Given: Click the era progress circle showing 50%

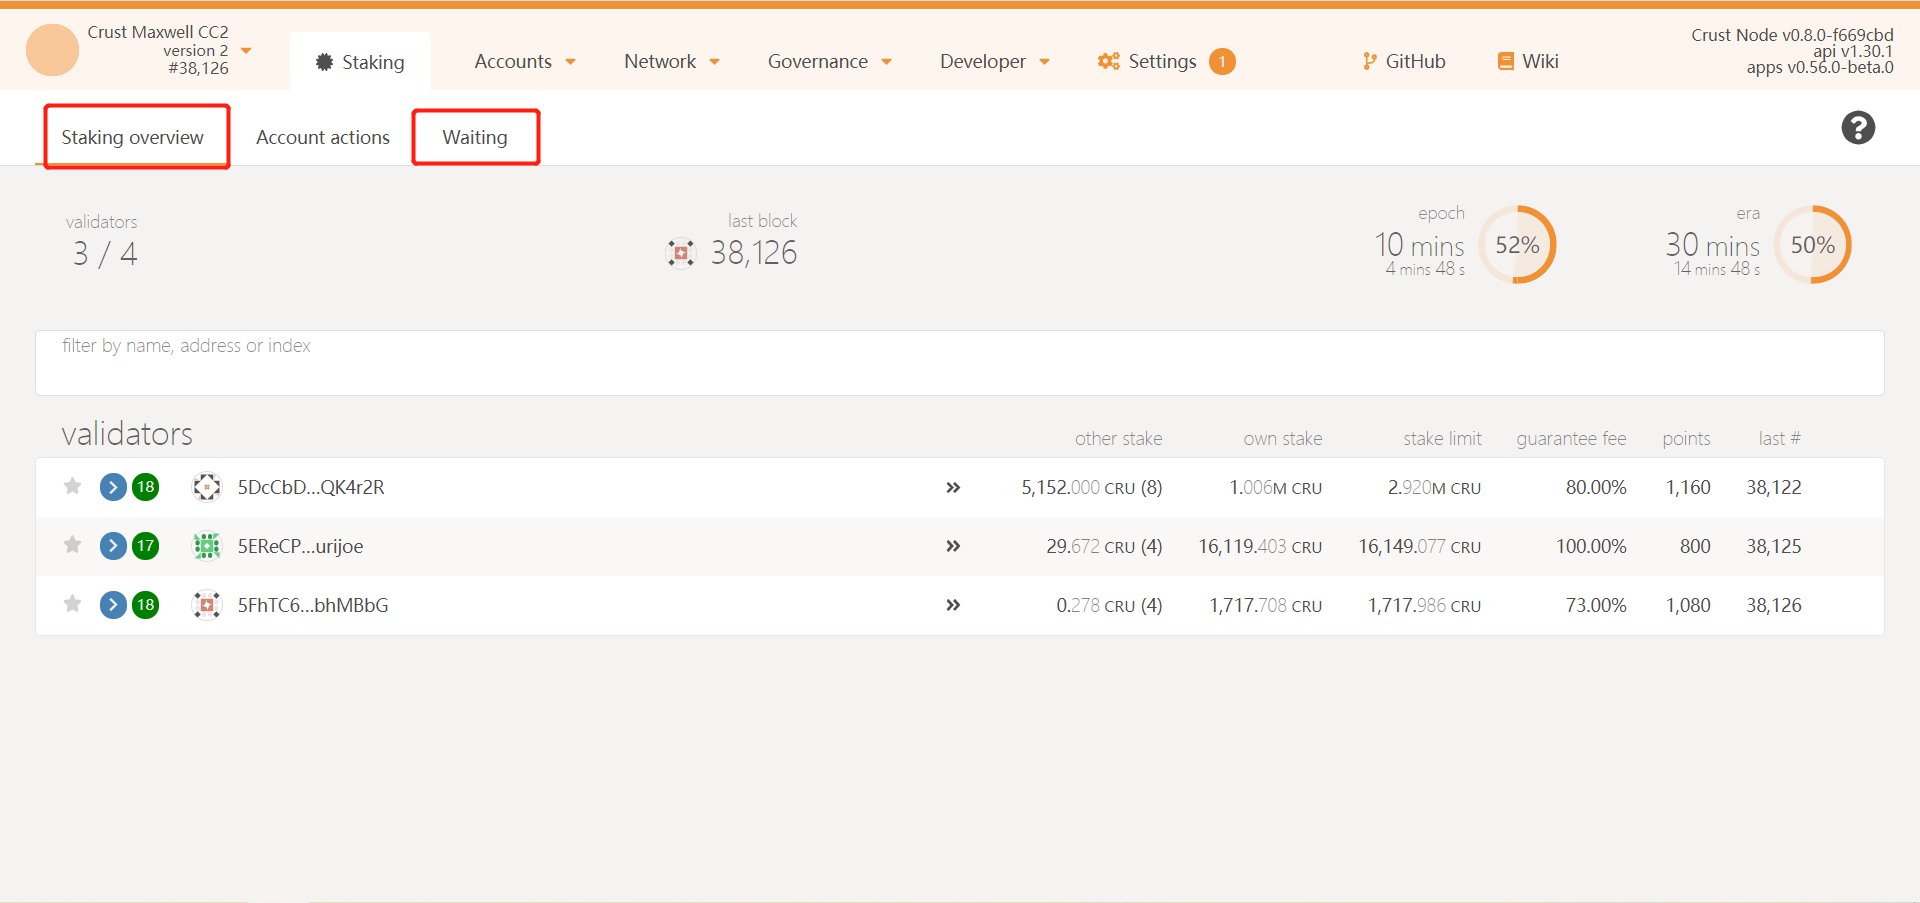Looking at the screenshot, I should tap(1812, 244).
